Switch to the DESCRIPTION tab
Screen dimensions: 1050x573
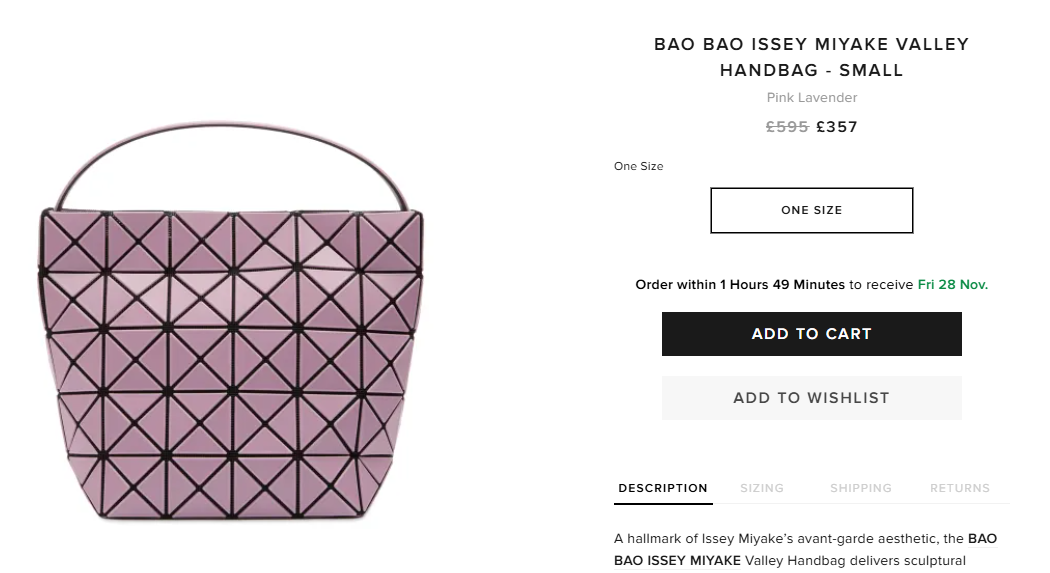tap(663, 488)
